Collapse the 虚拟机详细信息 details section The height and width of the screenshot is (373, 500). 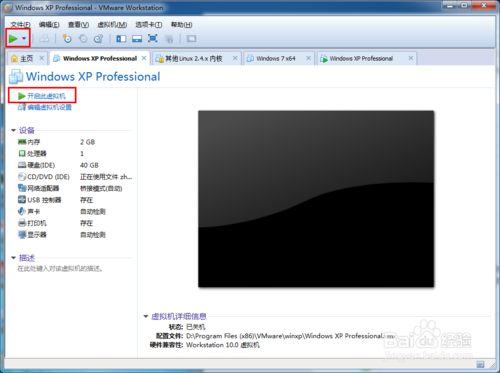click(x=146, y=316)
